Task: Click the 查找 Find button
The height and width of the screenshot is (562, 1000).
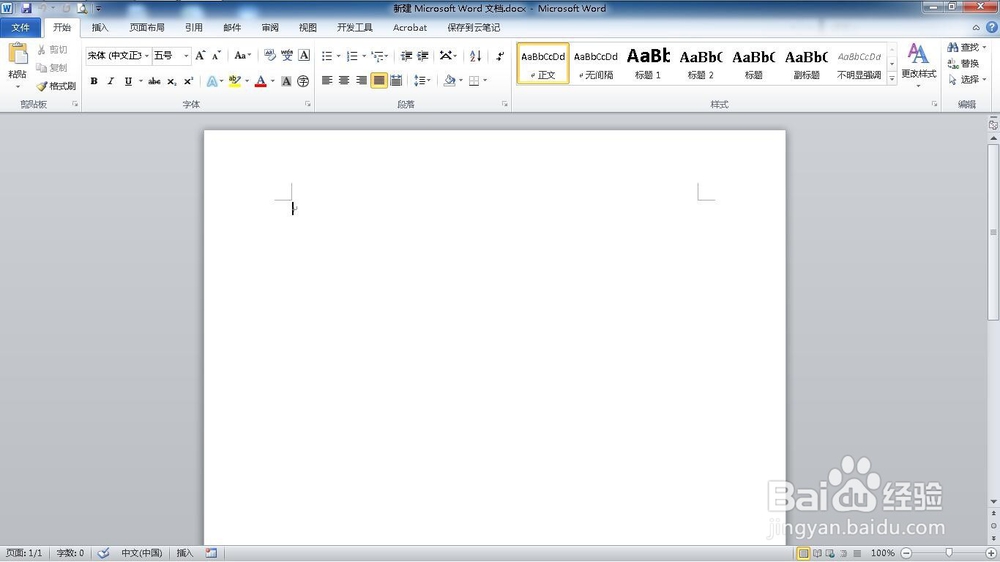Action: [x=966, y=47]
